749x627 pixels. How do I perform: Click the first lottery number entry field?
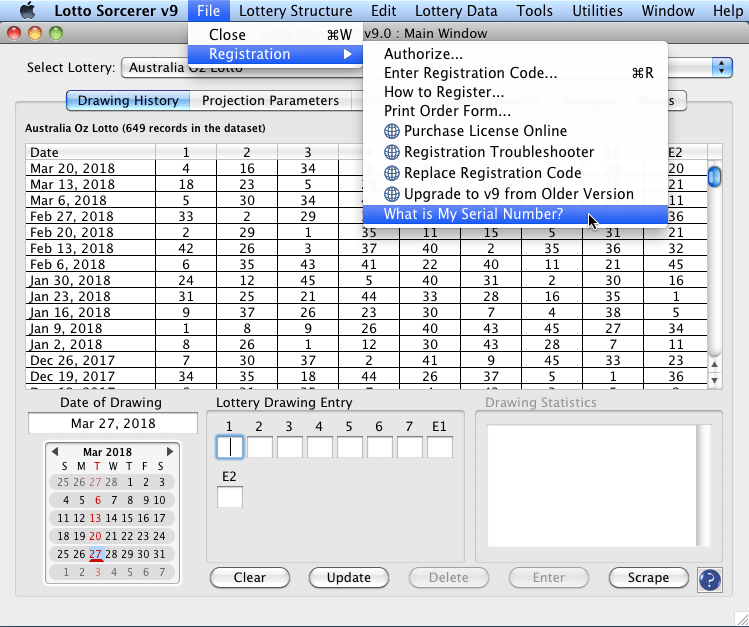coord(230,447)
